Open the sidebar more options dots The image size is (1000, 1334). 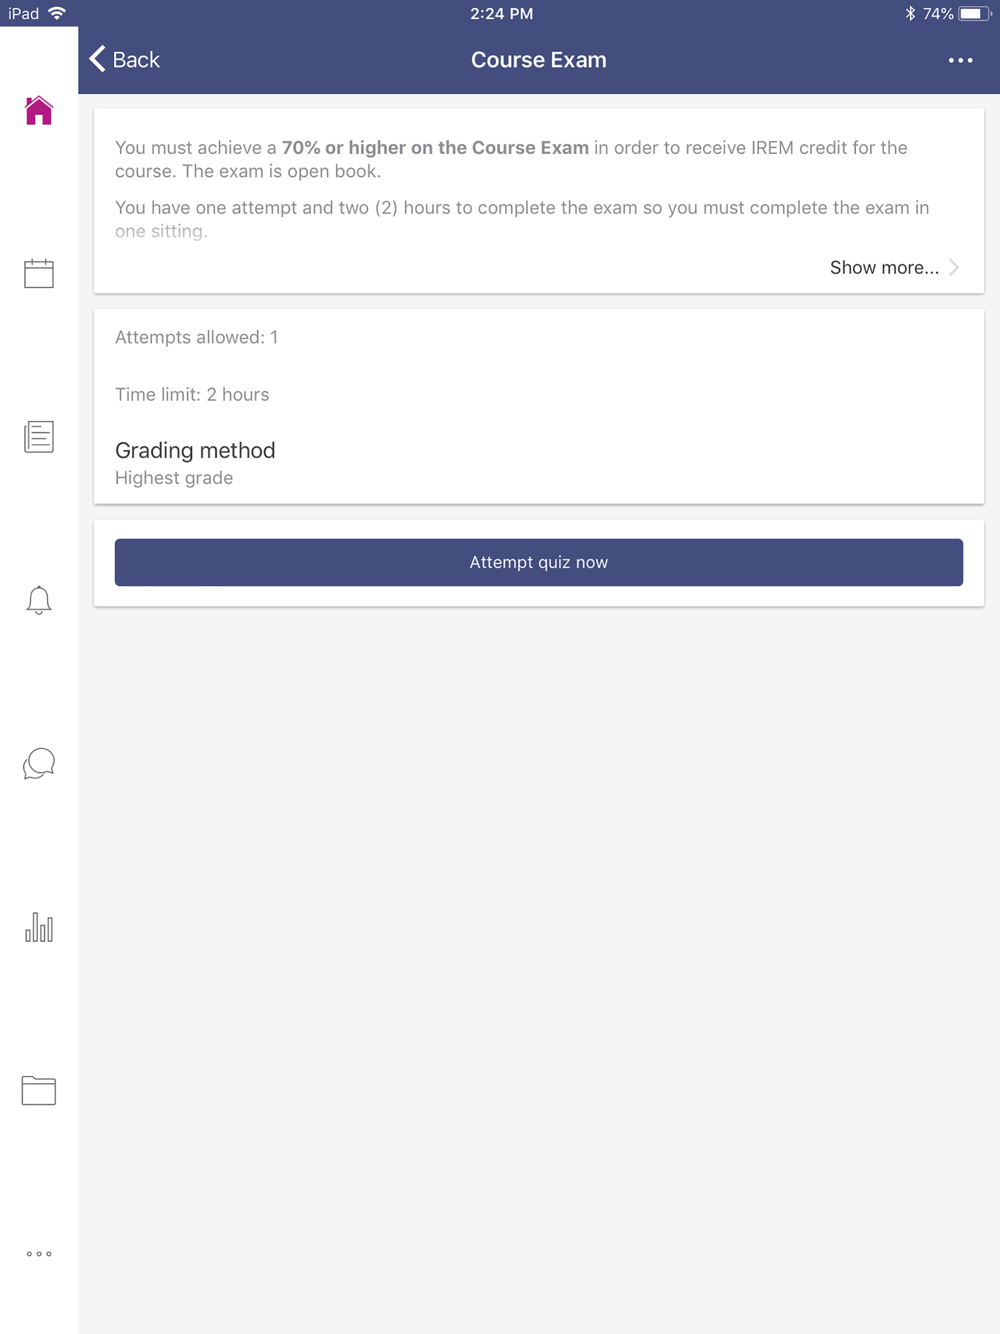(39, 1254)
